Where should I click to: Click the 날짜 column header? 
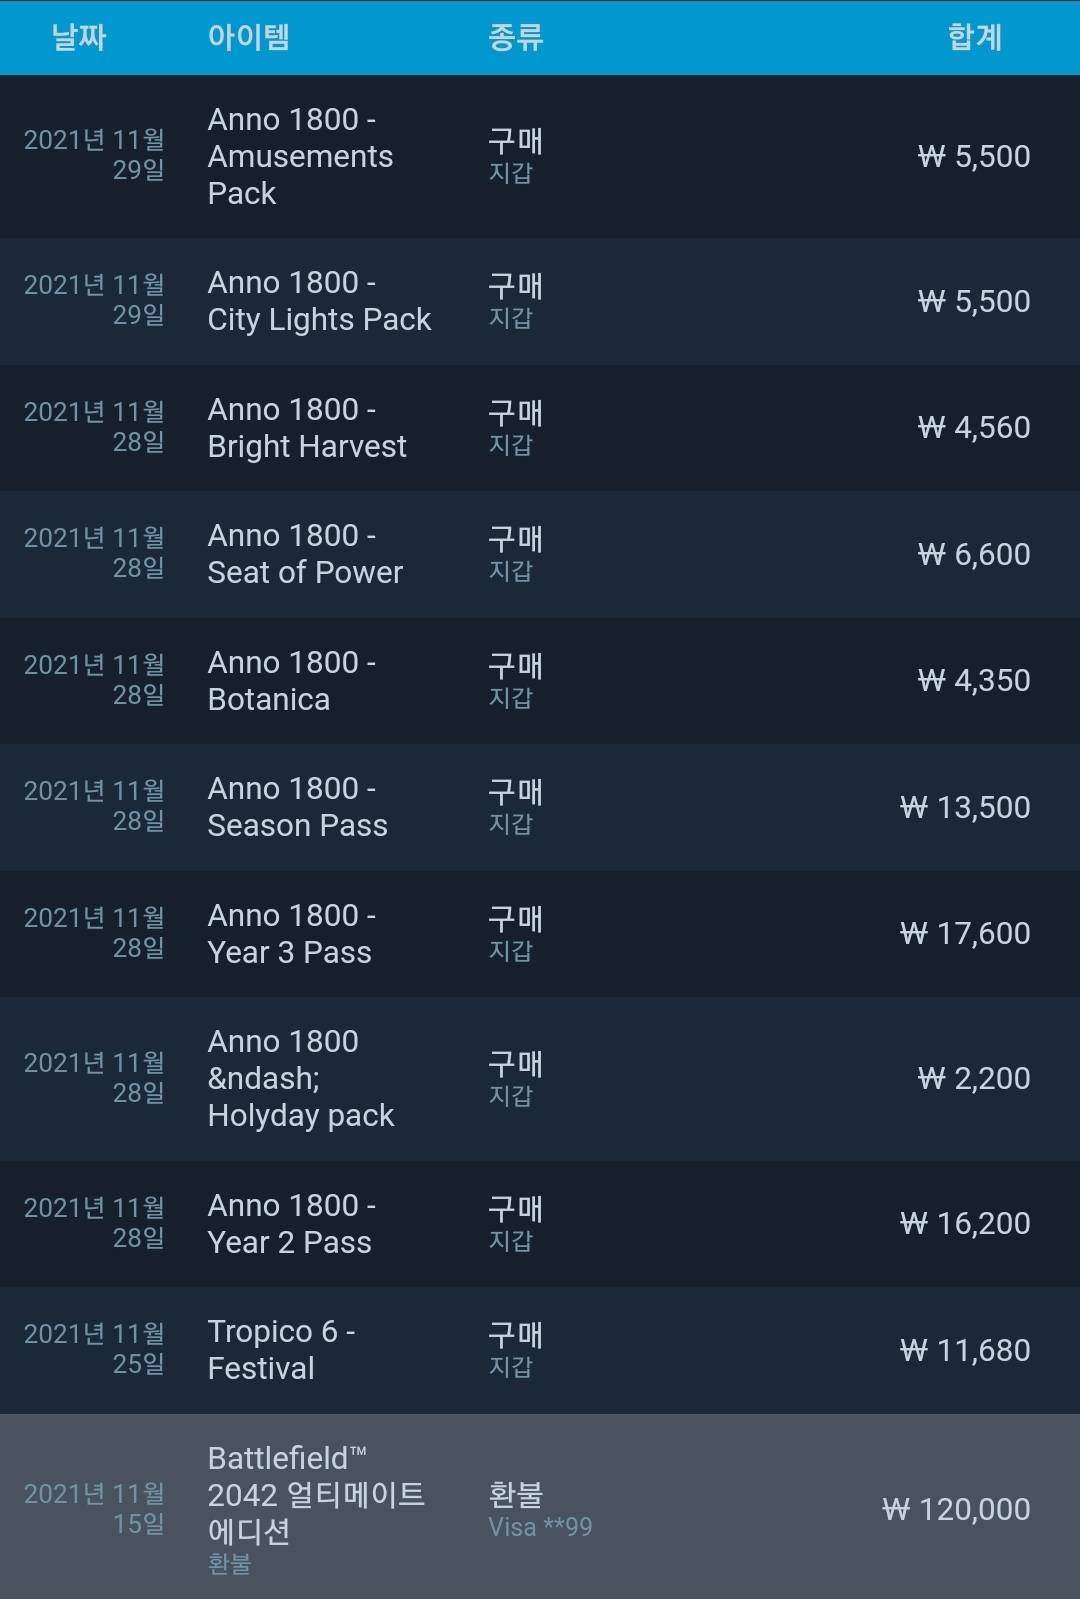pyautogui.click(x=79, y=38)
